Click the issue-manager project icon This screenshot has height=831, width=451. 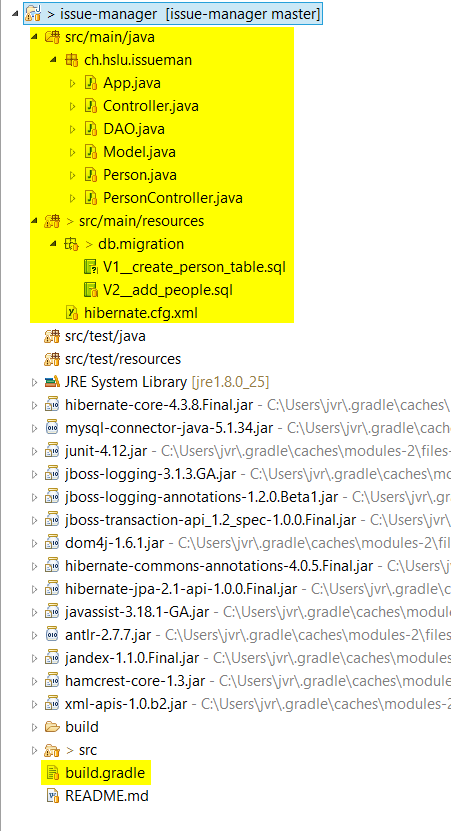[x=33, y=14]
